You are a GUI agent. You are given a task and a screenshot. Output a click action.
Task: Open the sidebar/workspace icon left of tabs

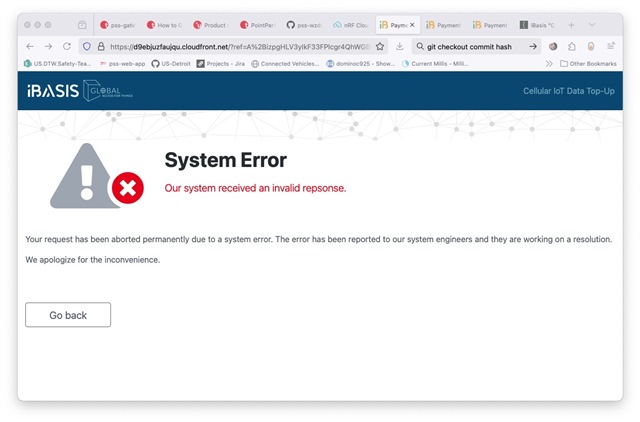[82, 25]
